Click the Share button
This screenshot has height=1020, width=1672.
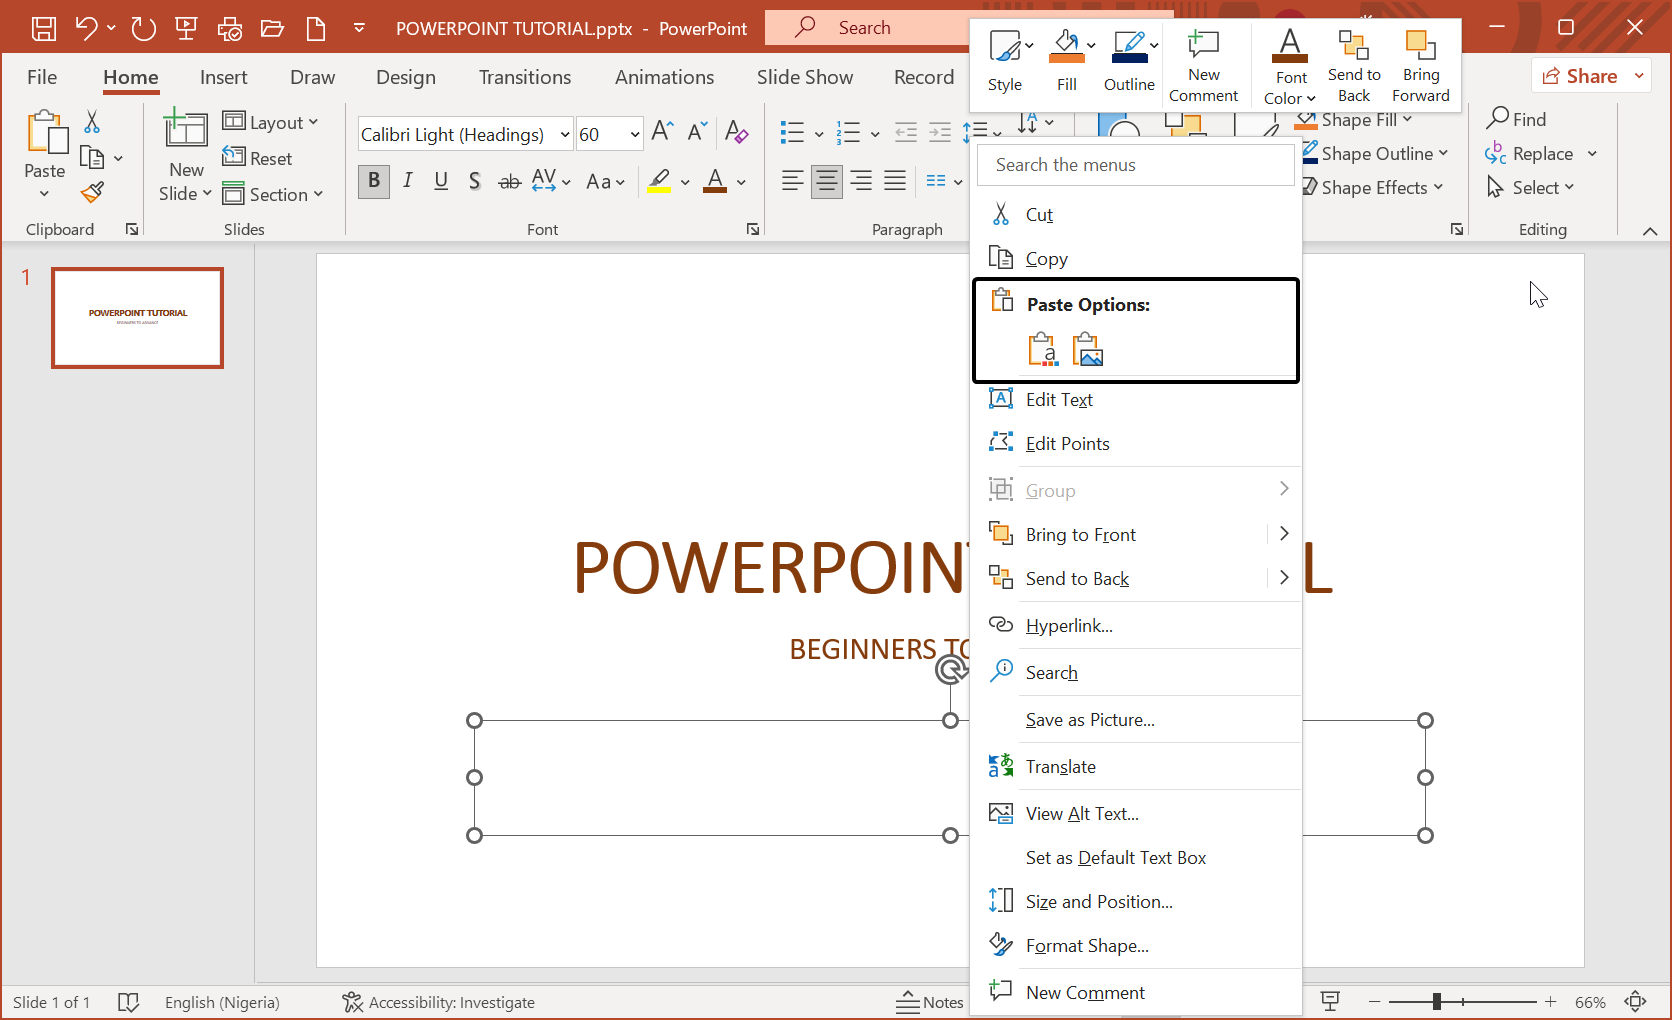pyautogui.click(x=1580, y=76)
